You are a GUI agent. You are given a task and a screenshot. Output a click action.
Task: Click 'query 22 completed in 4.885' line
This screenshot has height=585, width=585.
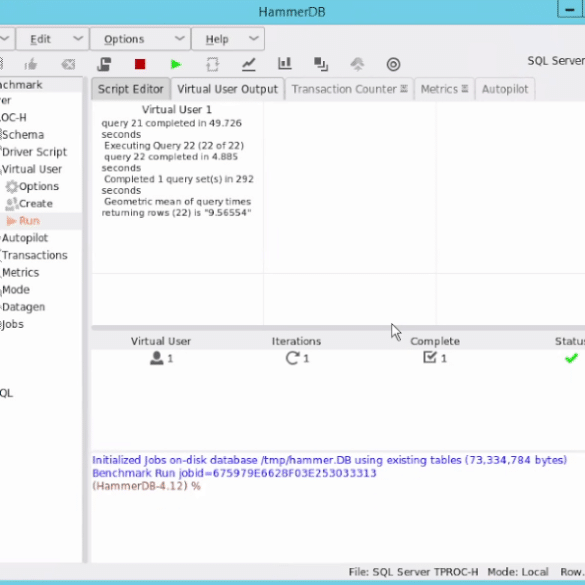point(171,157)
